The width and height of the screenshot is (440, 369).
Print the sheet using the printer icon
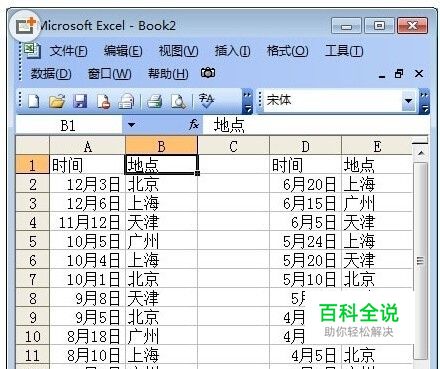click(x=155, y=101)
